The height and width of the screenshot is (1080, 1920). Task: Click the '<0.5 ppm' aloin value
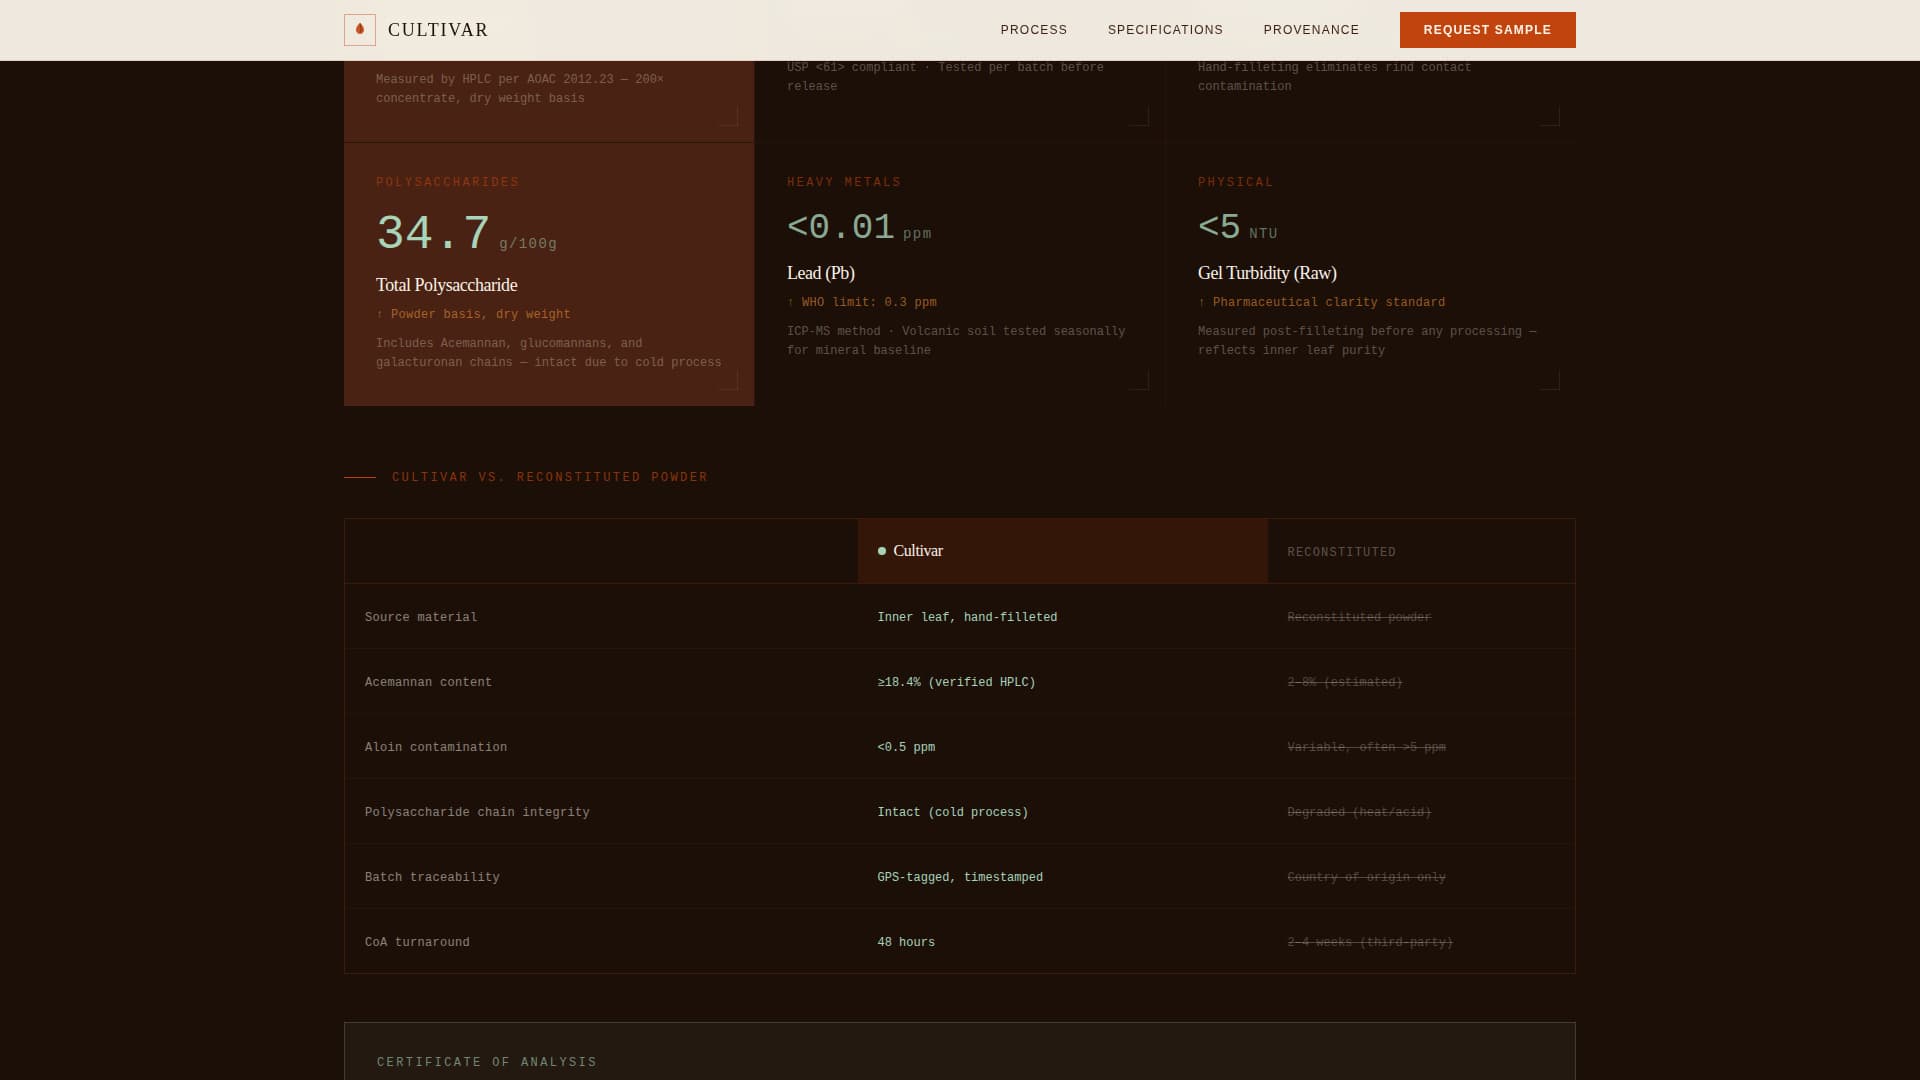(906, 747)
